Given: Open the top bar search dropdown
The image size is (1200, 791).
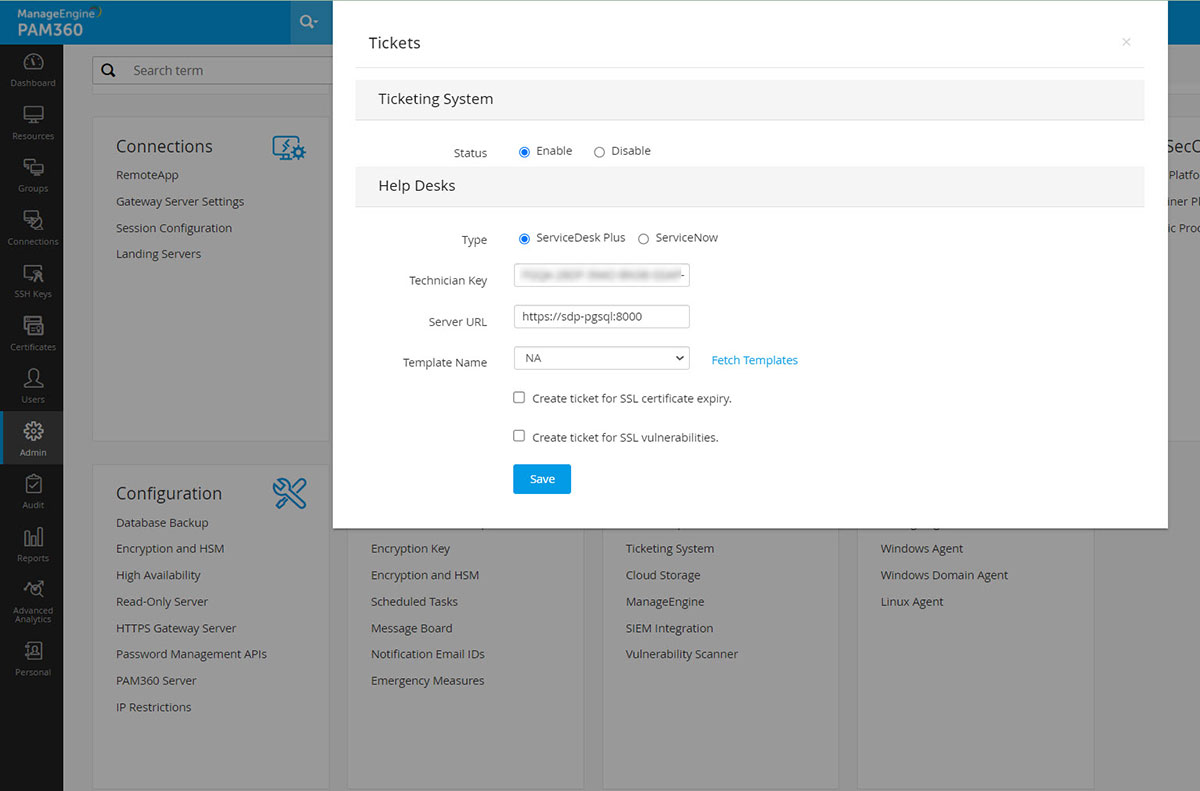Looking at the screenshot, I should (x=309, y=22).
